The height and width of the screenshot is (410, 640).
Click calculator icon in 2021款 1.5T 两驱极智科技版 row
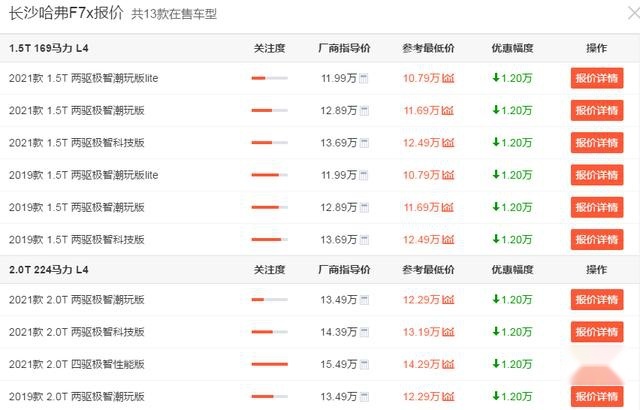tap(364, 143)
